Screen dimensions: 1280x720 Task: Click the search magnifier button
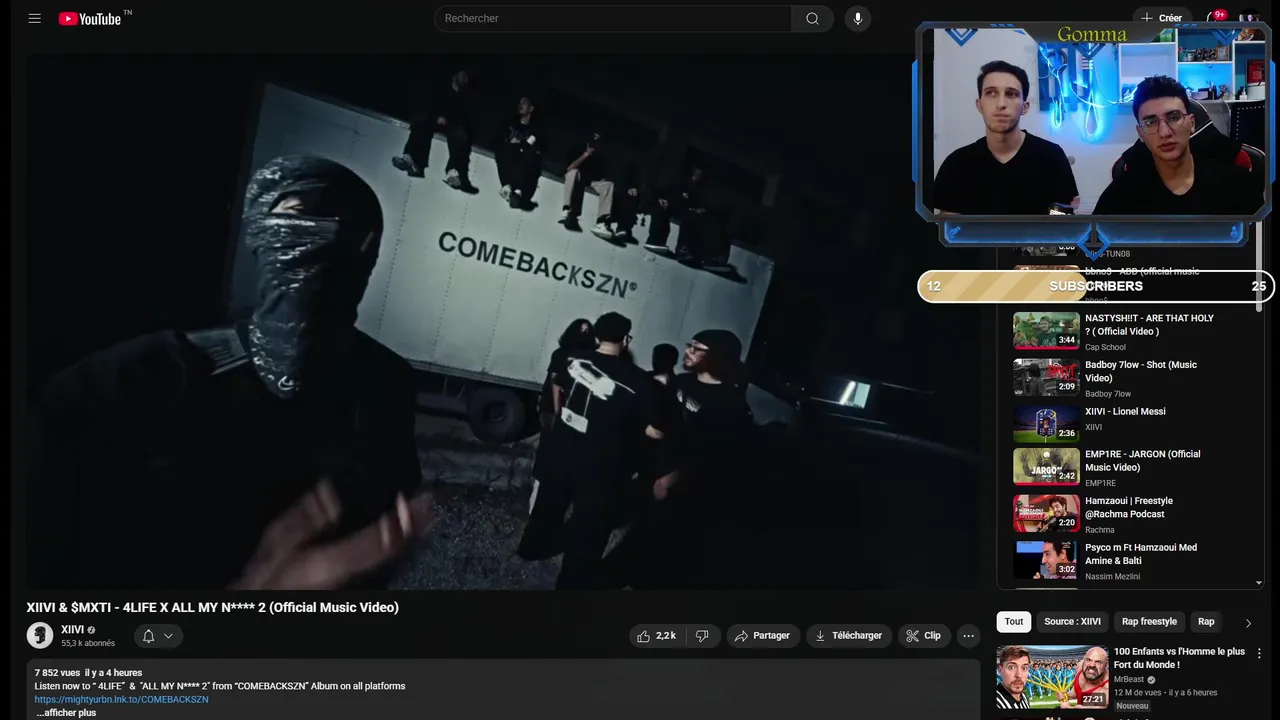(x=812, y=18)
